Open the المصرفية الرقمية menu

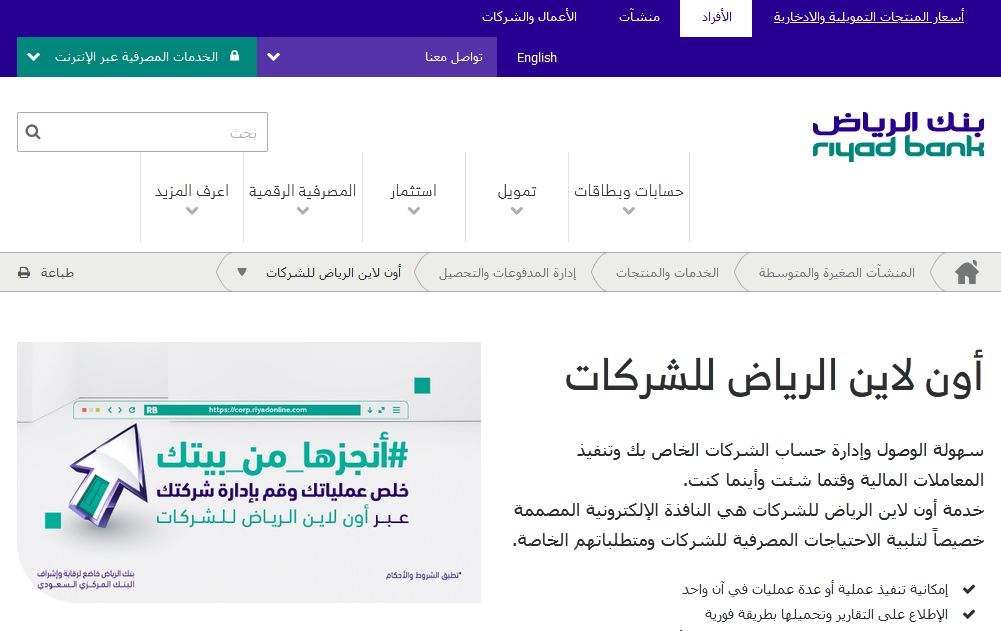point(303,191)
